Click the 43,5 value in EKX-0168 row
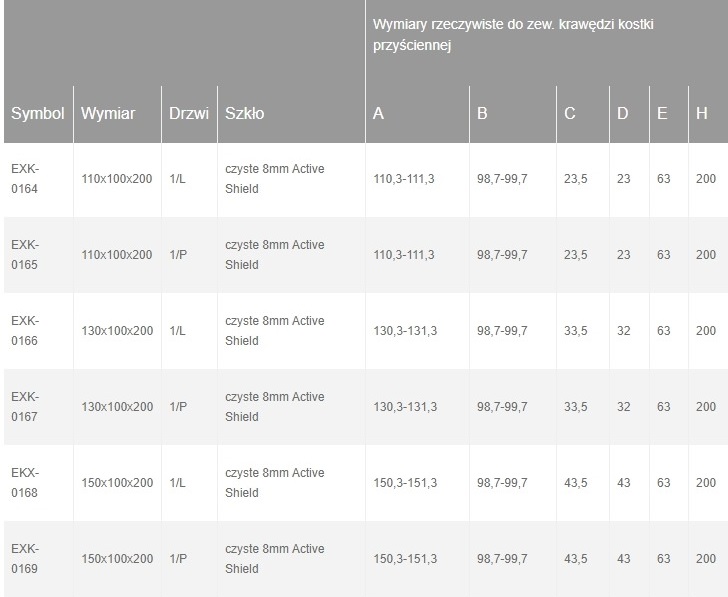 click(x=576, y=483)
